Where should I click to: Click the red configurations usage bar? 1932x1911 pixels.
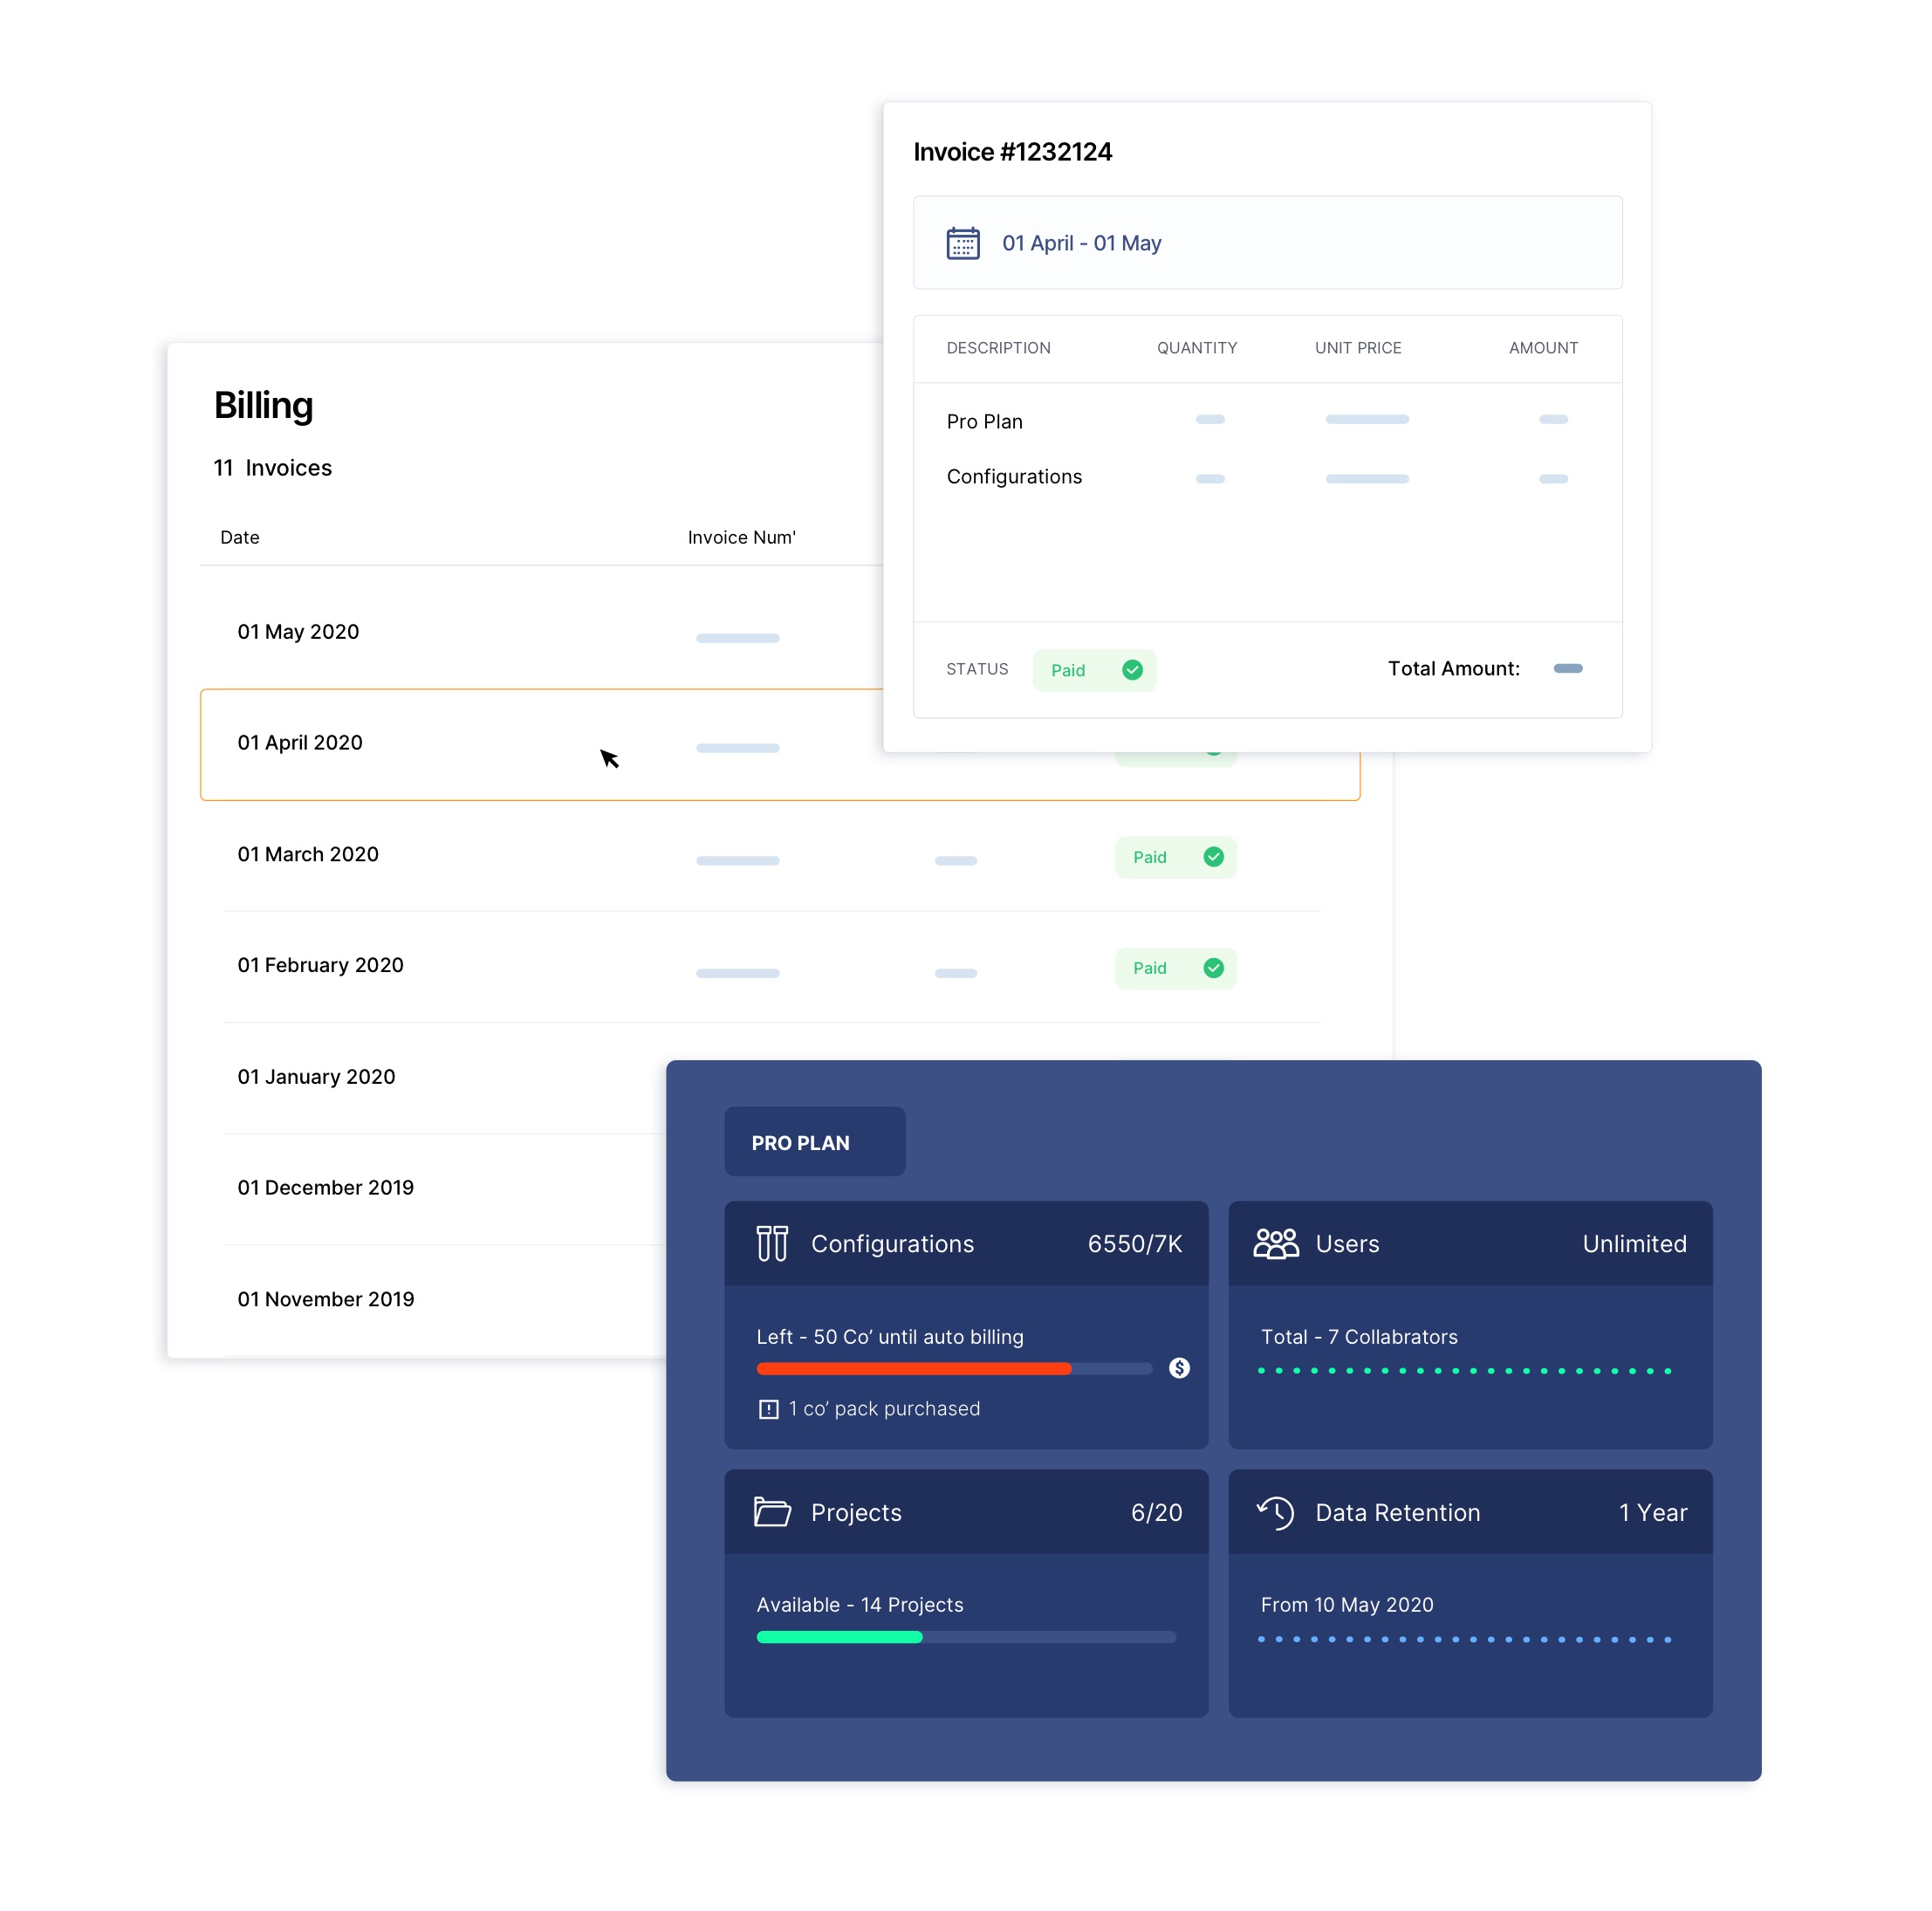point(914,1368)
